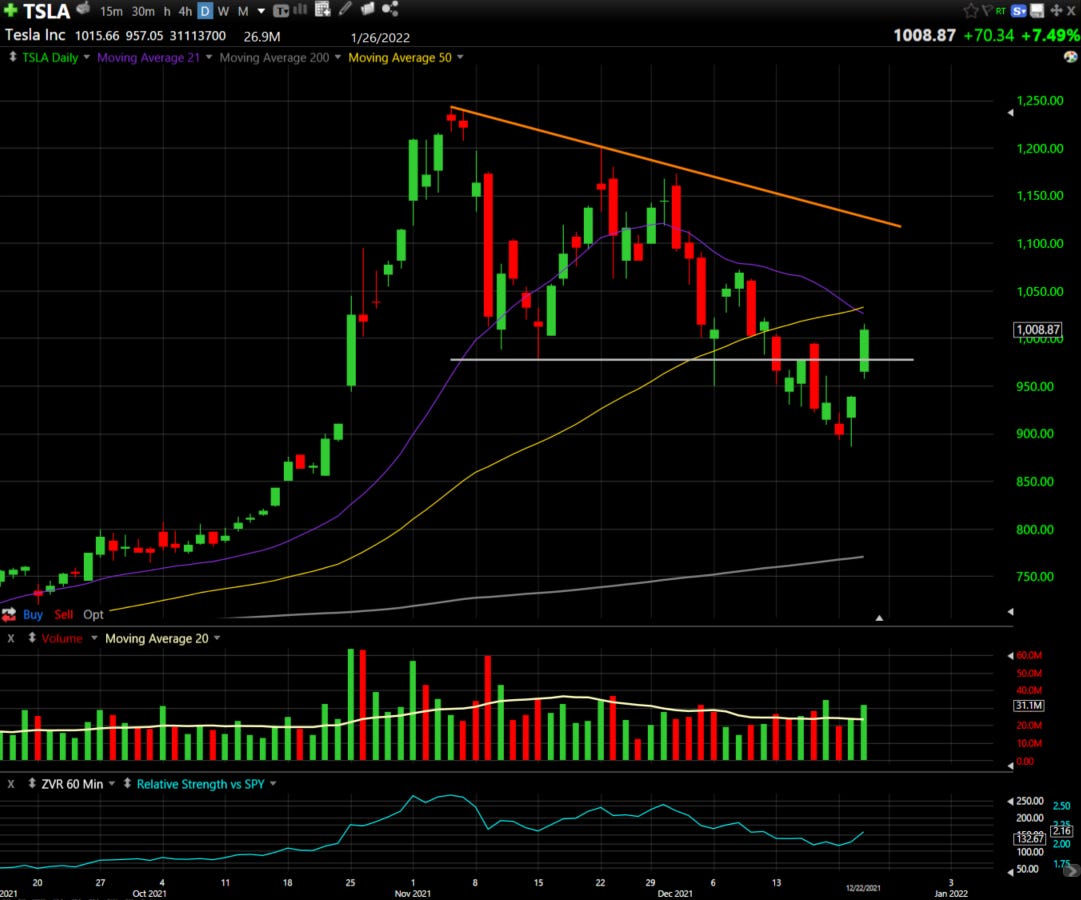Click the gray Moving Average 200 label

coord(274,58)
